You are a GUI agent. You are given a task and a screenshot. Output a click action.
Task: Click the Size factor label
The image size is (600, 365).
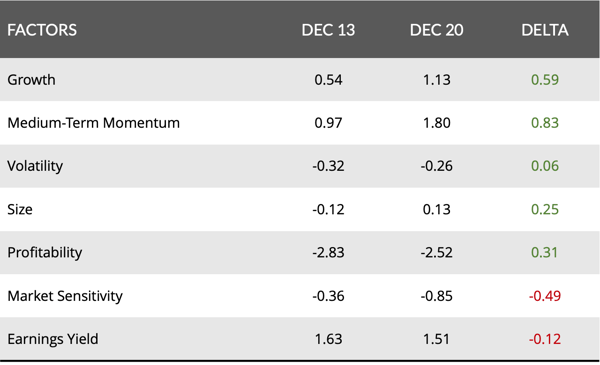click(20, 209)
